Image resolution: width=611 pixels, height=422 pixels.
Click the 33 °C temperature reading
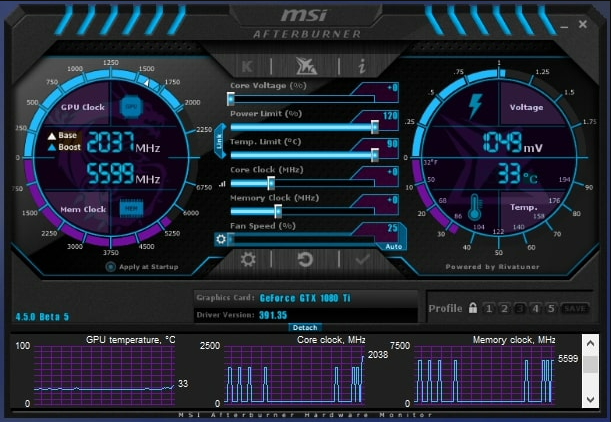[x=517, y=174]
